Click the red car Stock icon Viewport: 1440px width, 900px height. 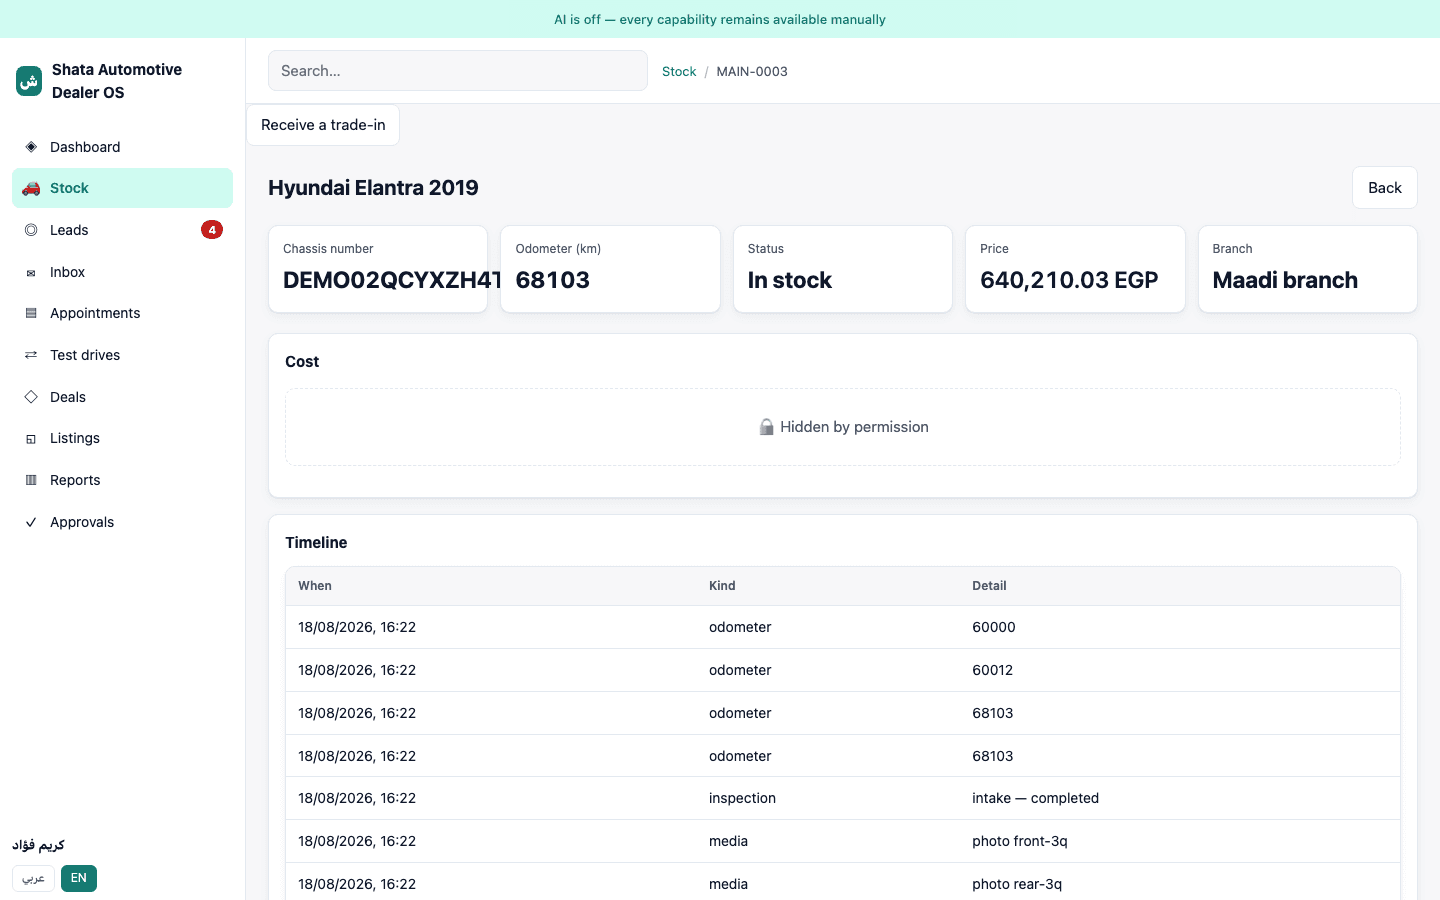(x=31, y=188)
